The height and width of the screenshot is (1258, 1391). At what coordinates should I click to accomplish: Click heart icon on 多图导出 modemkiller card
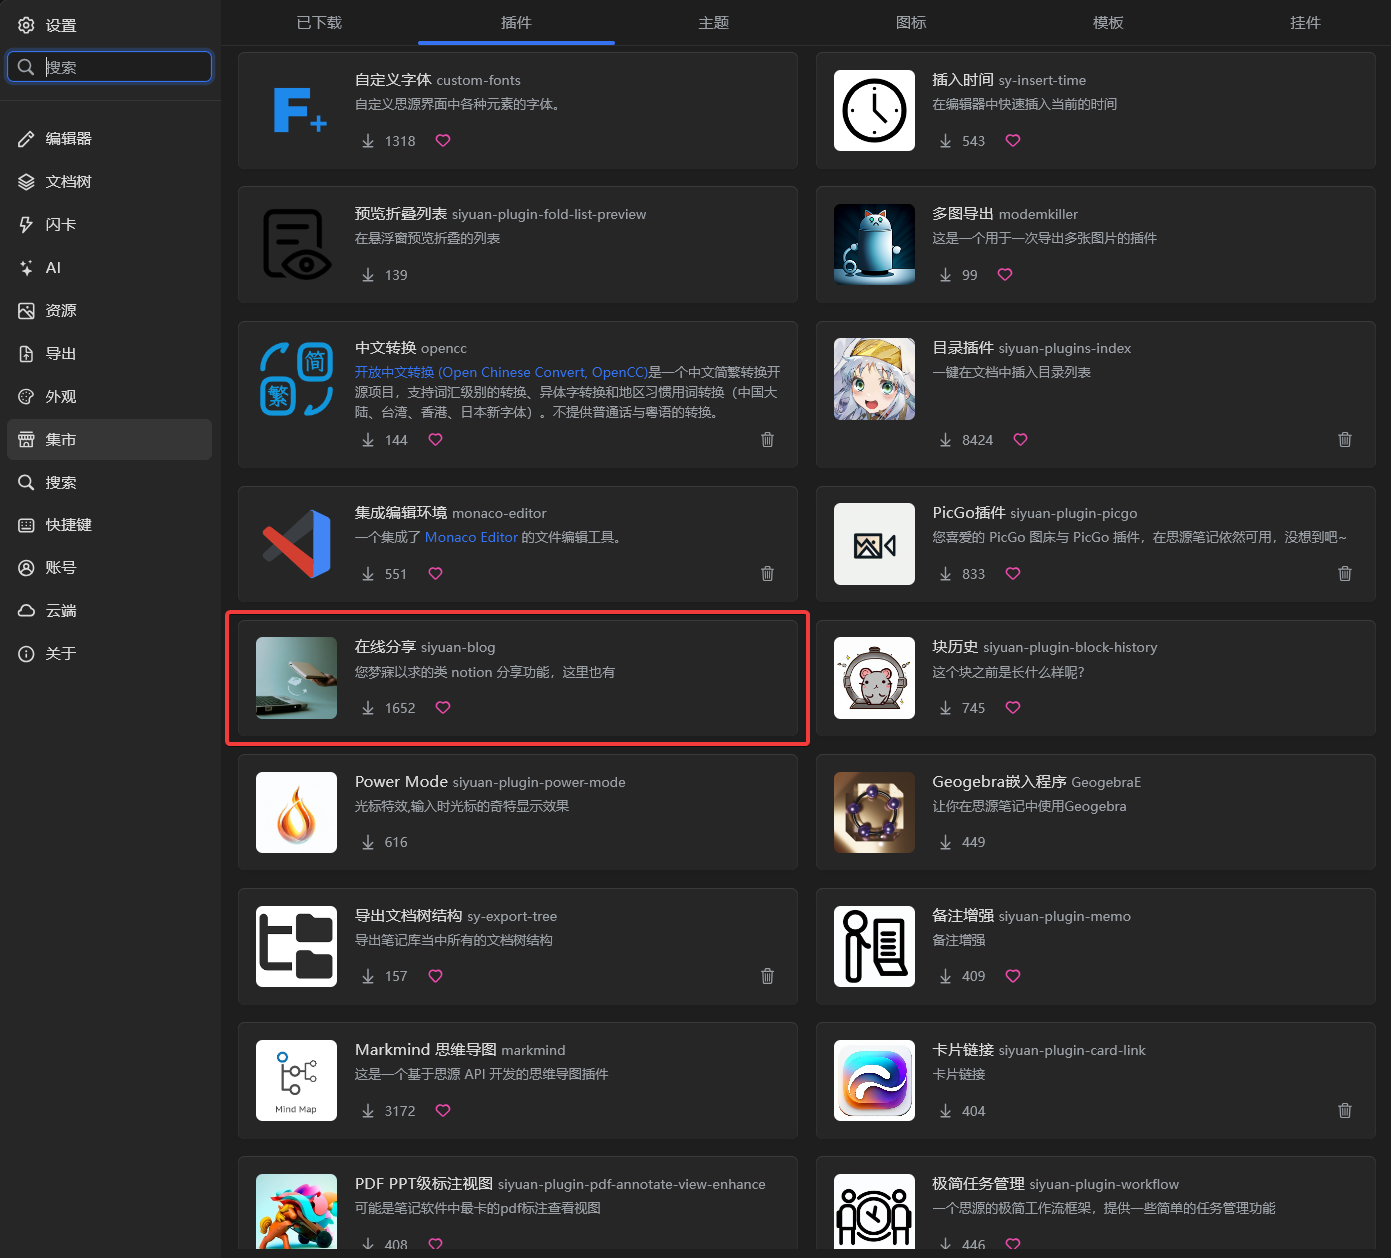click(1005, 275)
